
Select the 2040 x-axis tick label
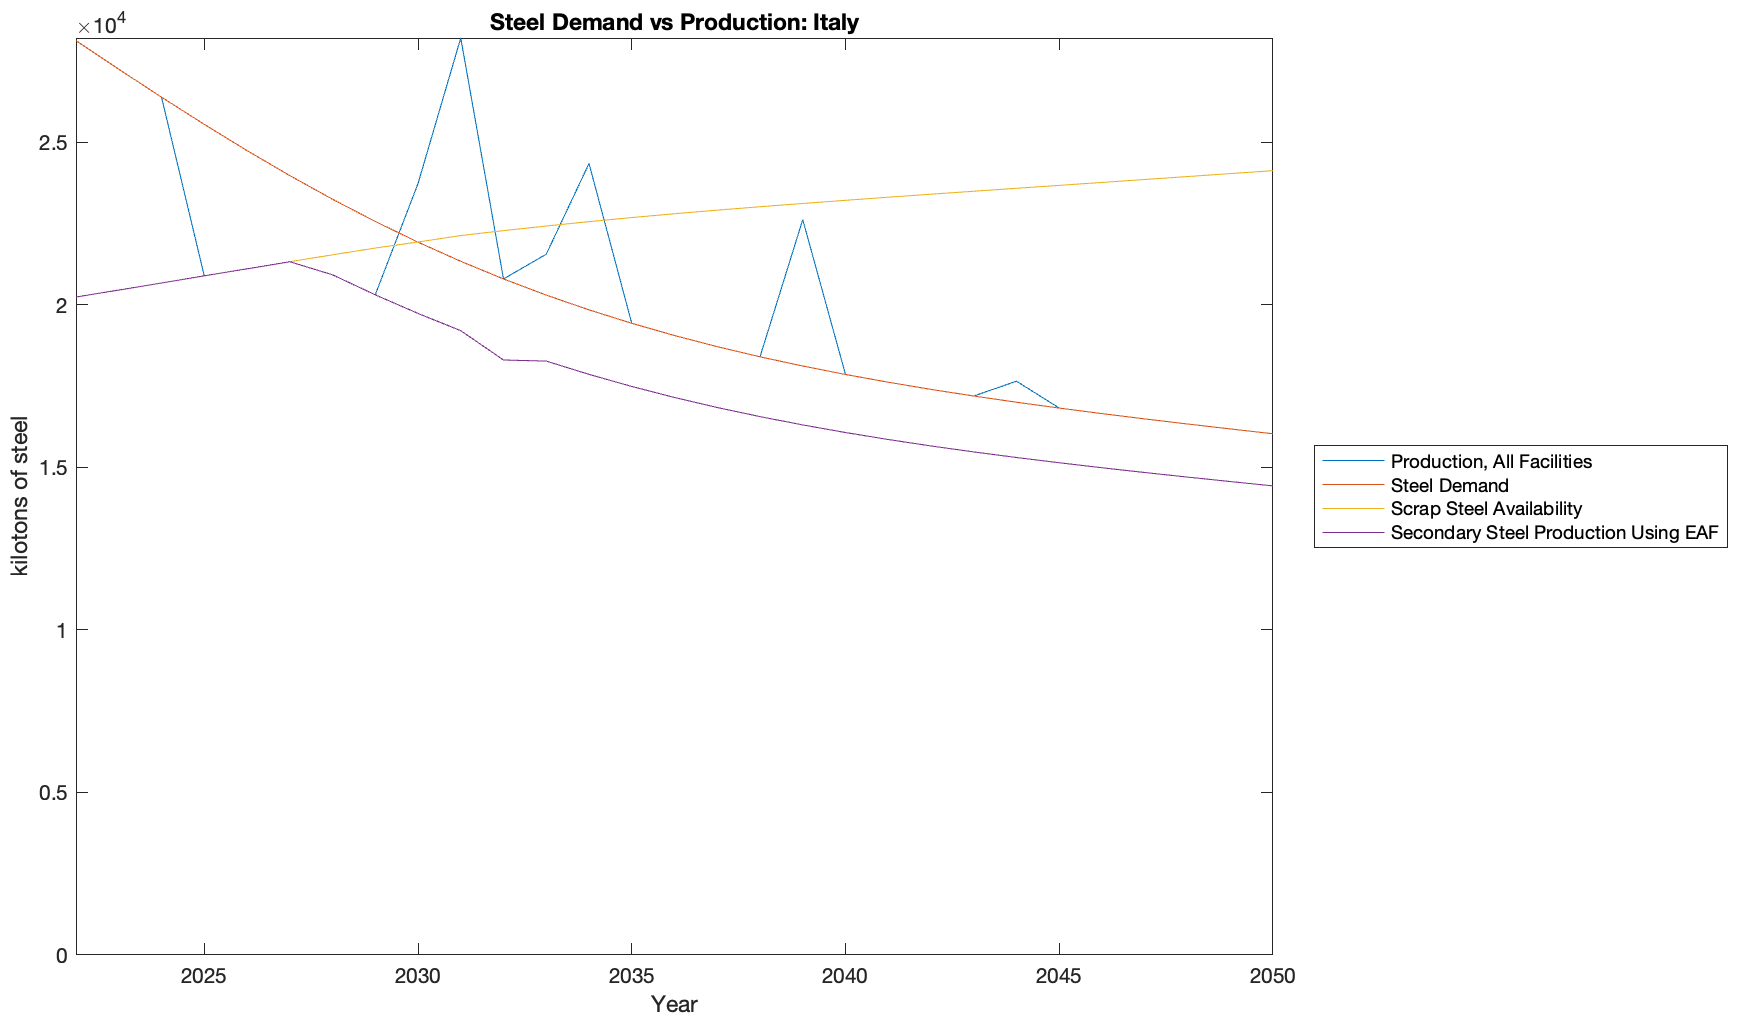[x=845, y=976]
